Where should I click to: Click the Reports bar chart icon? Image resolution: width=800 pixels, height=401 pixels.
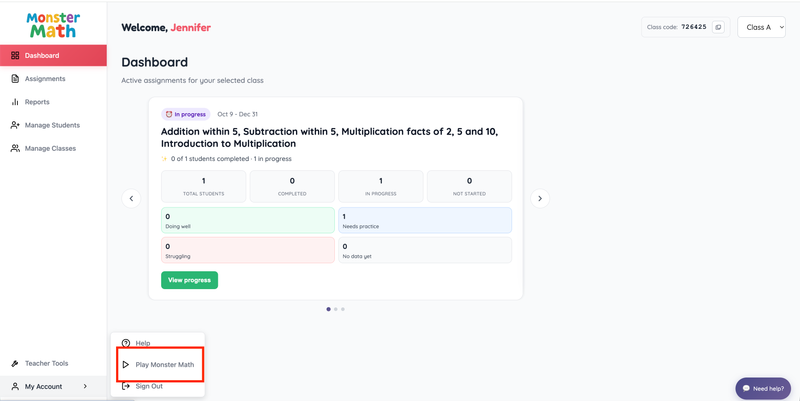(x=15, y=102)
